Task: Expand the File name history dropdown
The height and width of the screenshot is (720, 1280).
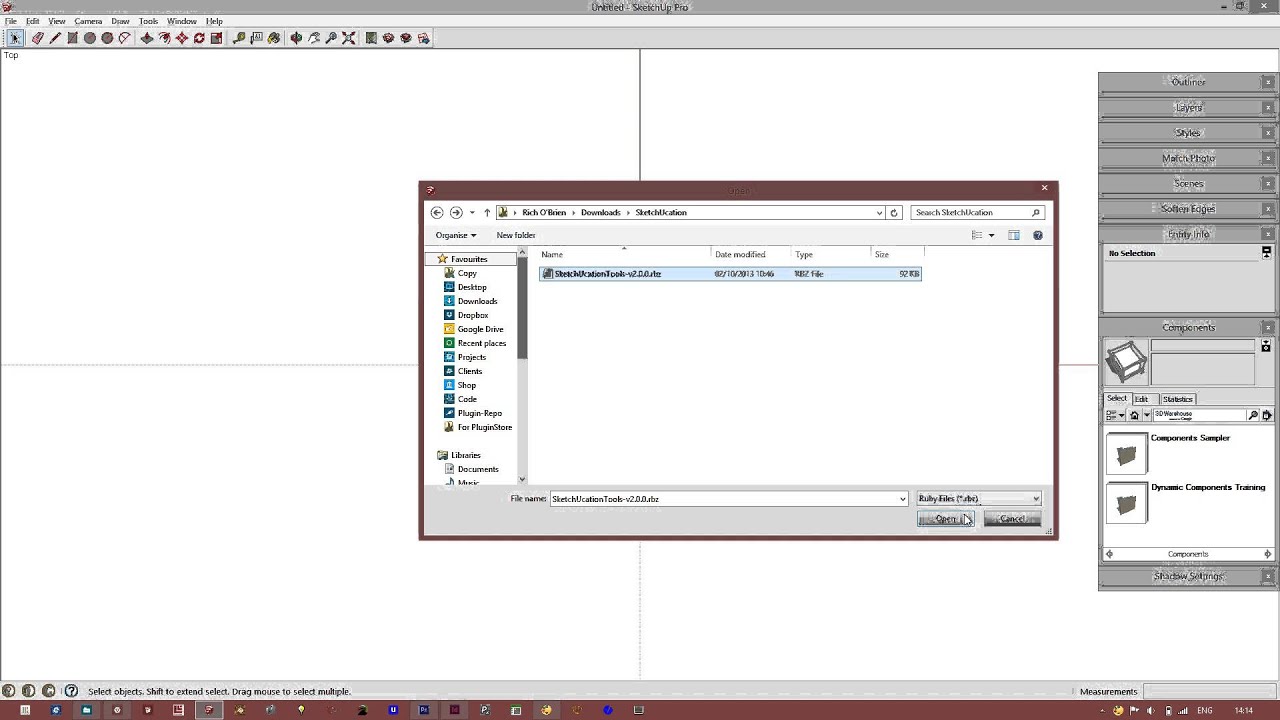Action: [902, 498]
